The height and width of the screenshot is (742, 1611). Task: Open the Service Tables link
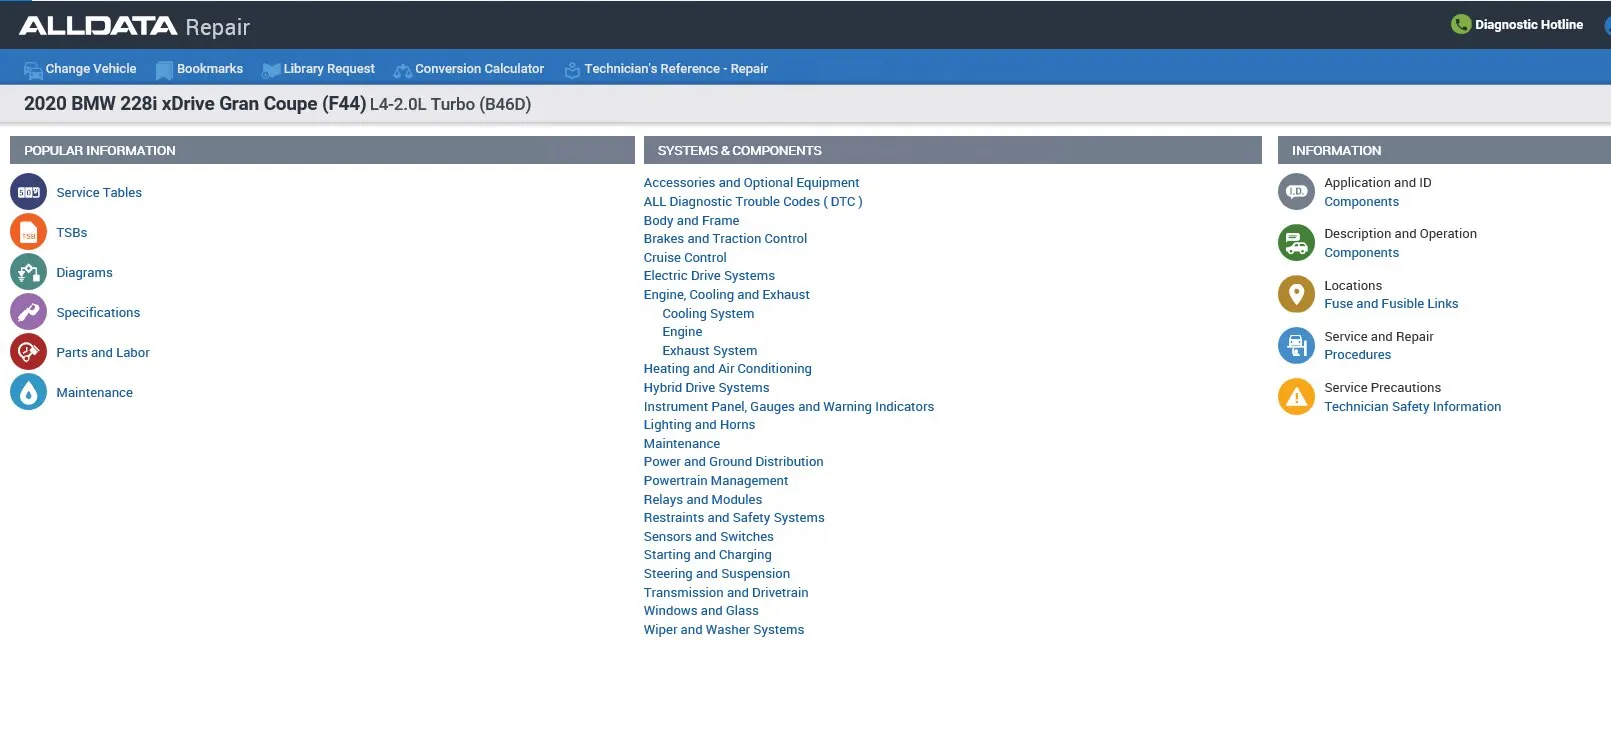point(99,192)
